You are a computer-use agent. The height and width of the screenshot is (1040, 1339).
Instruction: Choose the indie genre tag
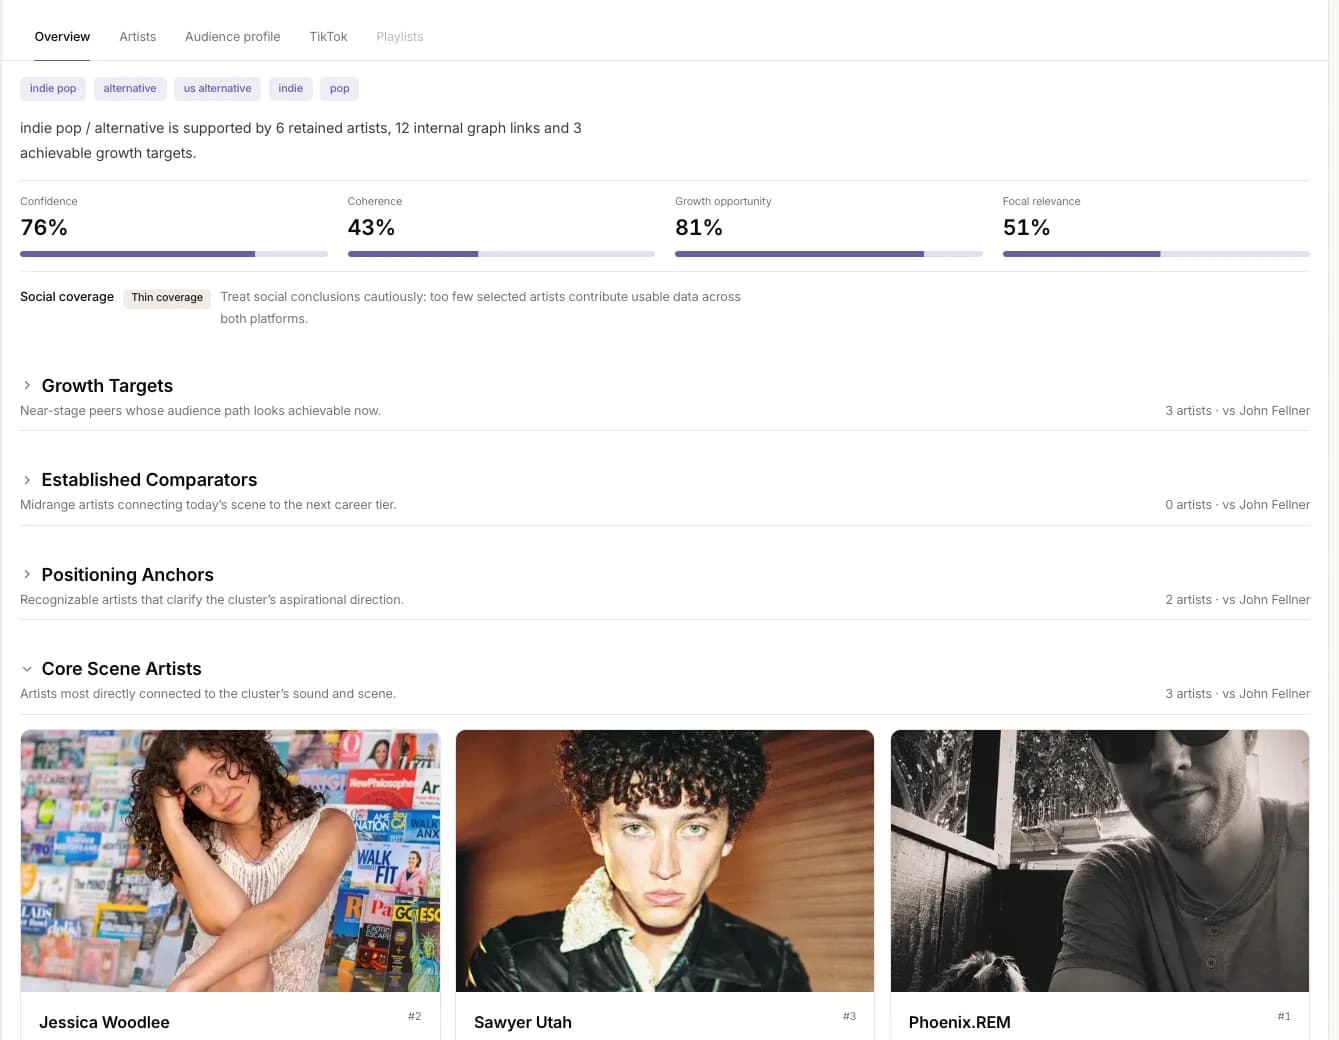[290, 89]
